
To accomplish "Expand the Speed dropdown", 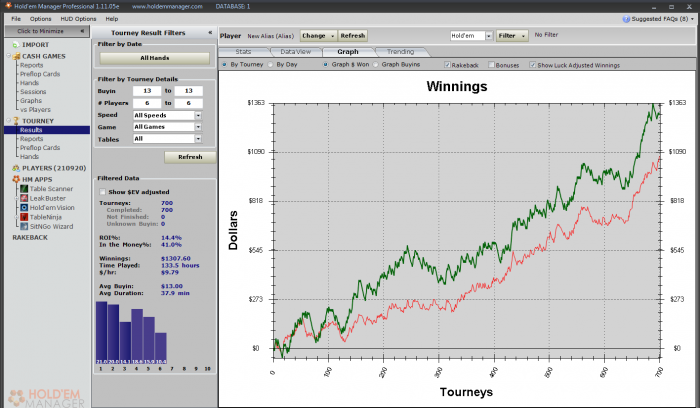I will pyautogui.click(x=198, y=115).
